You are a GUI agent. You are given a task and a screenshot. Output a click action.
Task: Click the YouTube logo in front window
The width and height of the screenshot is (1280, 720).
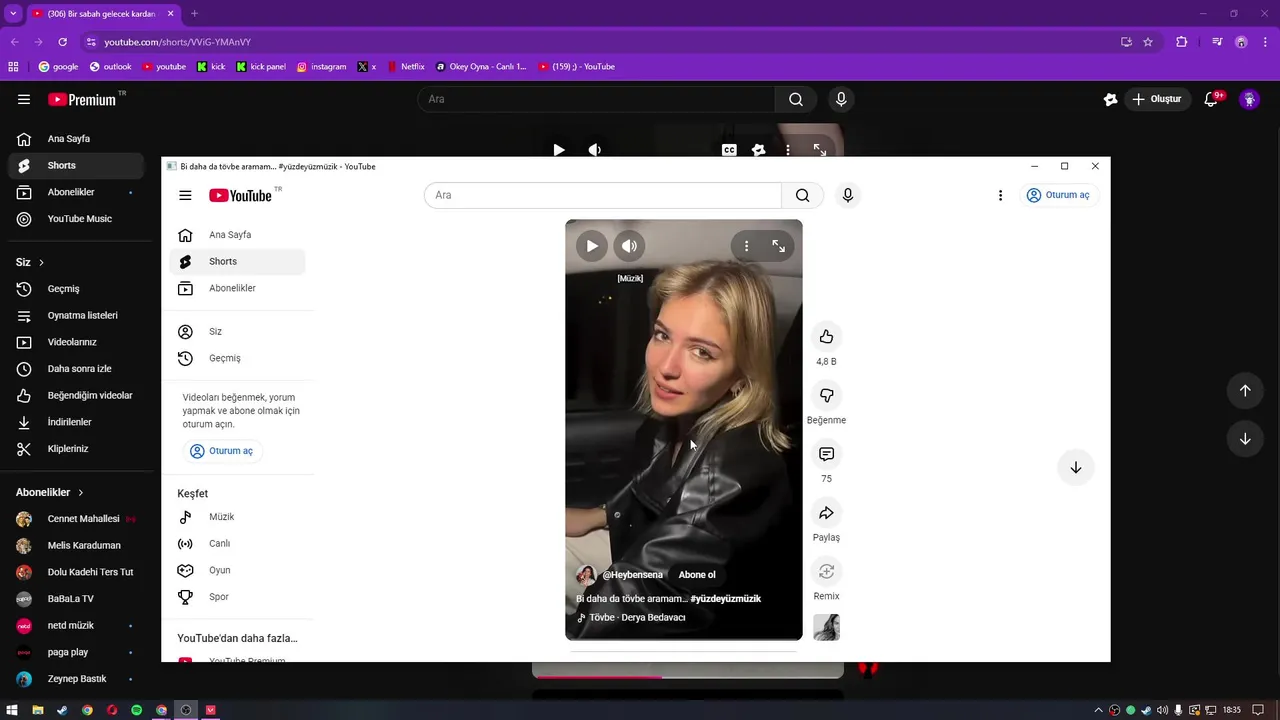(x=240, y=195)
